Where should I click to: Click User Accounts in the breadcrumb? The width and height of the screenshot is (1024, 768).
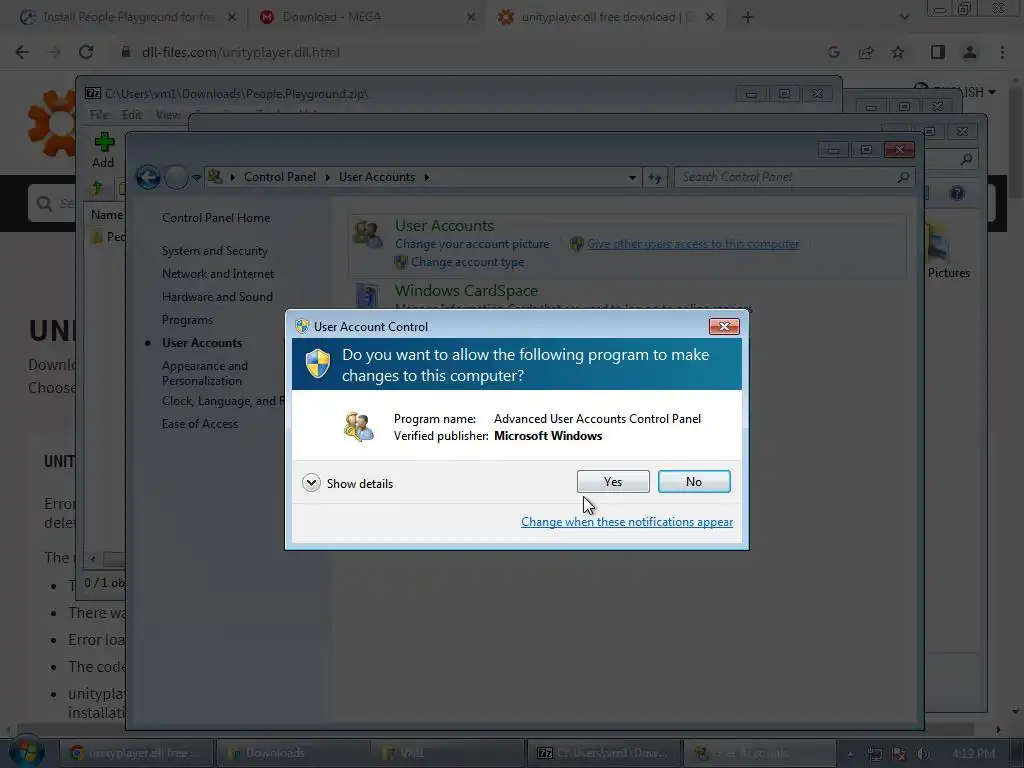[x=377, y=177]
